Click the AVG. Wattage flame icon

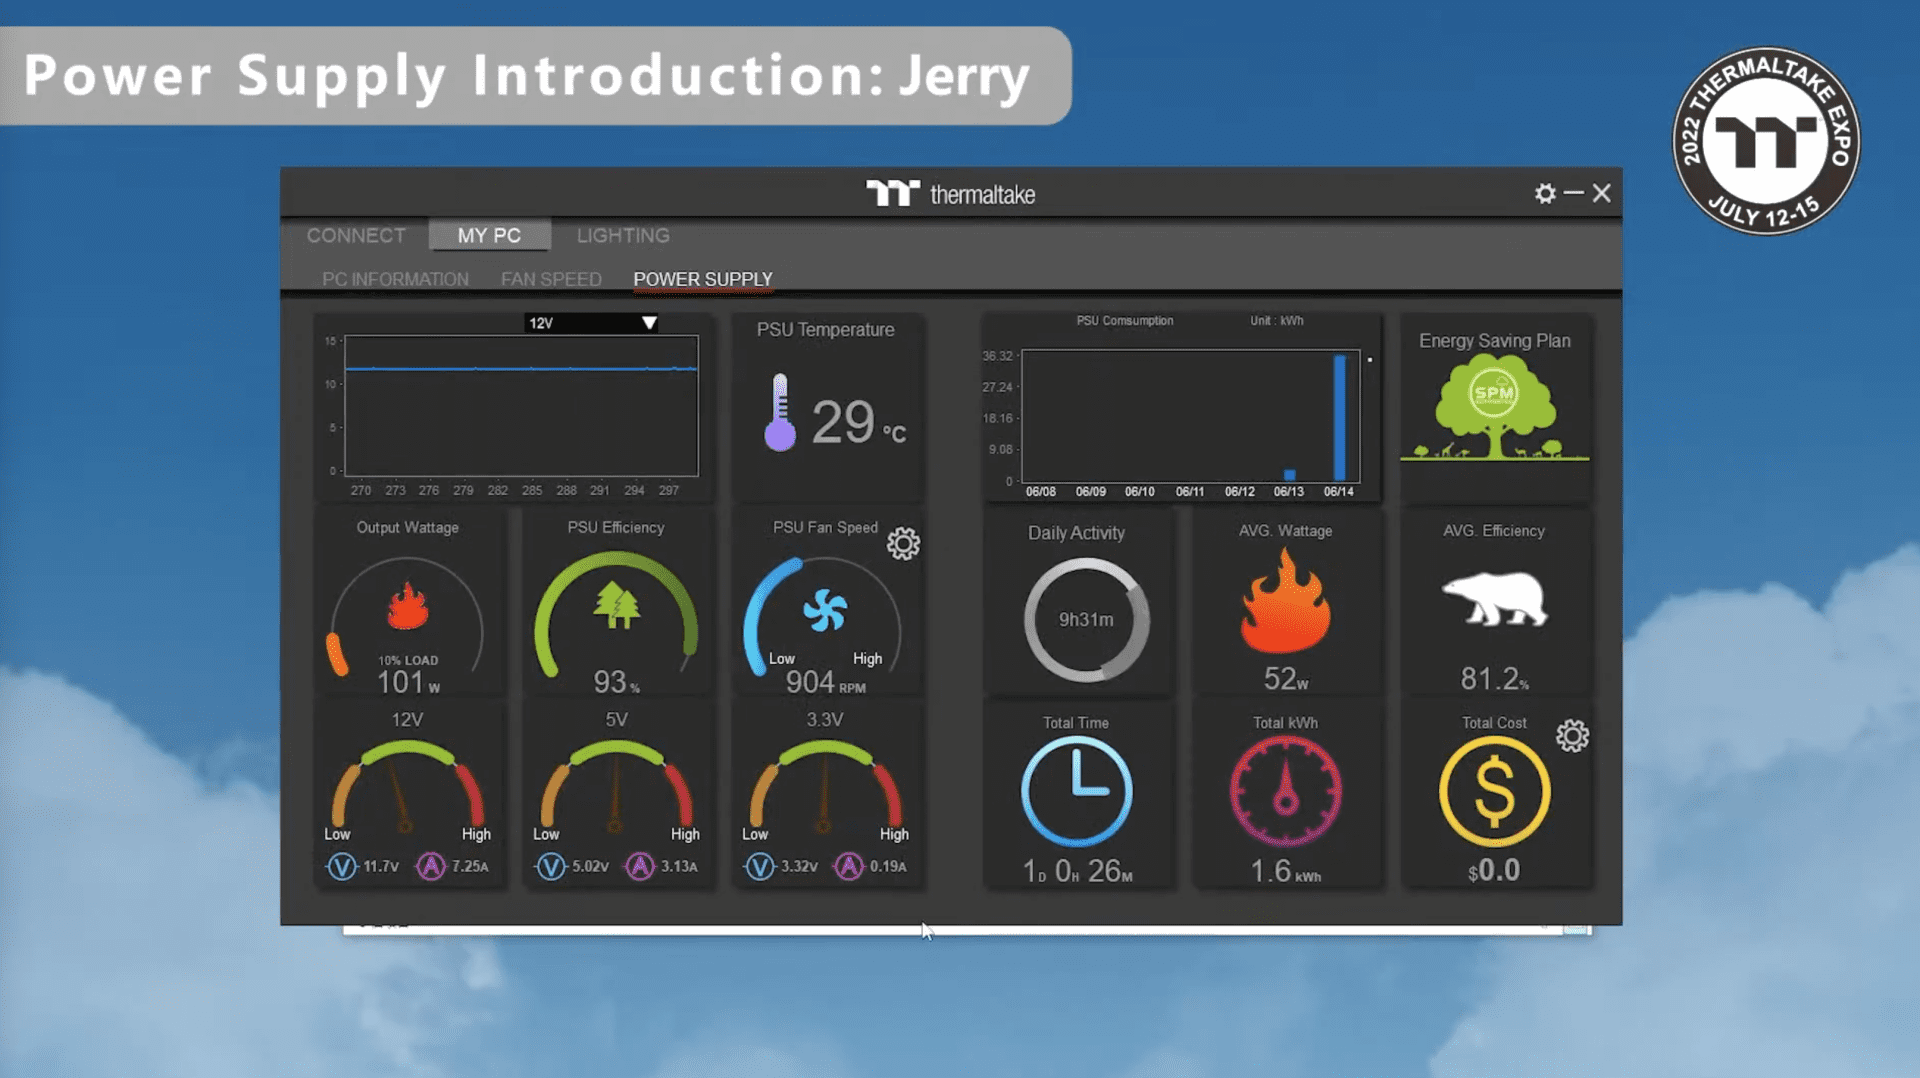[x=1286, y=600]
